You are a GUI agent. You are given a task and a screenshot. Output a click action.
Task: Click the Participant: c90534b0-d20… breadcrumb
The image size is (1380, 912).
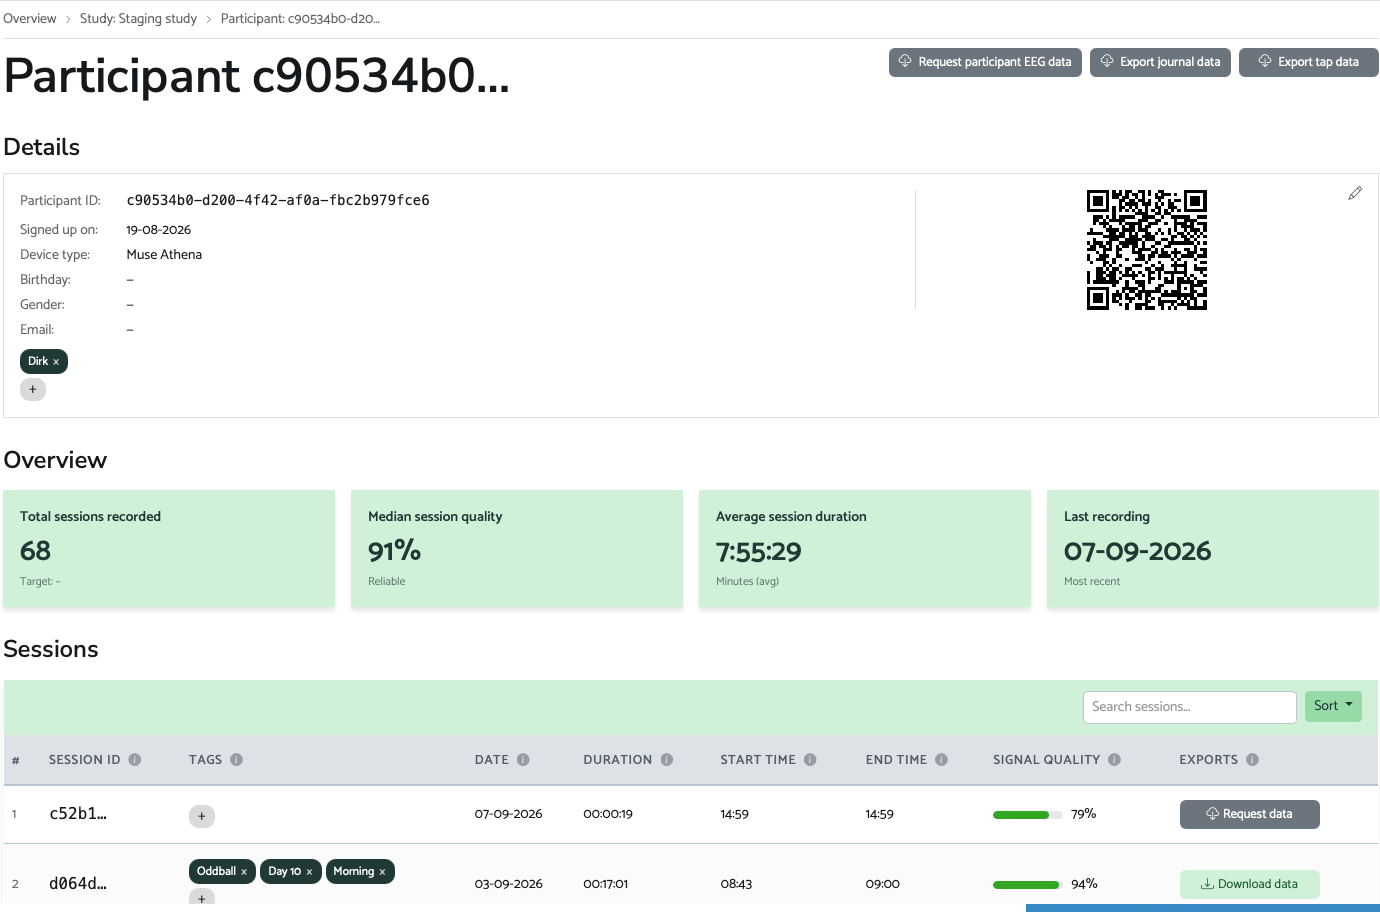tap(300, 19)
